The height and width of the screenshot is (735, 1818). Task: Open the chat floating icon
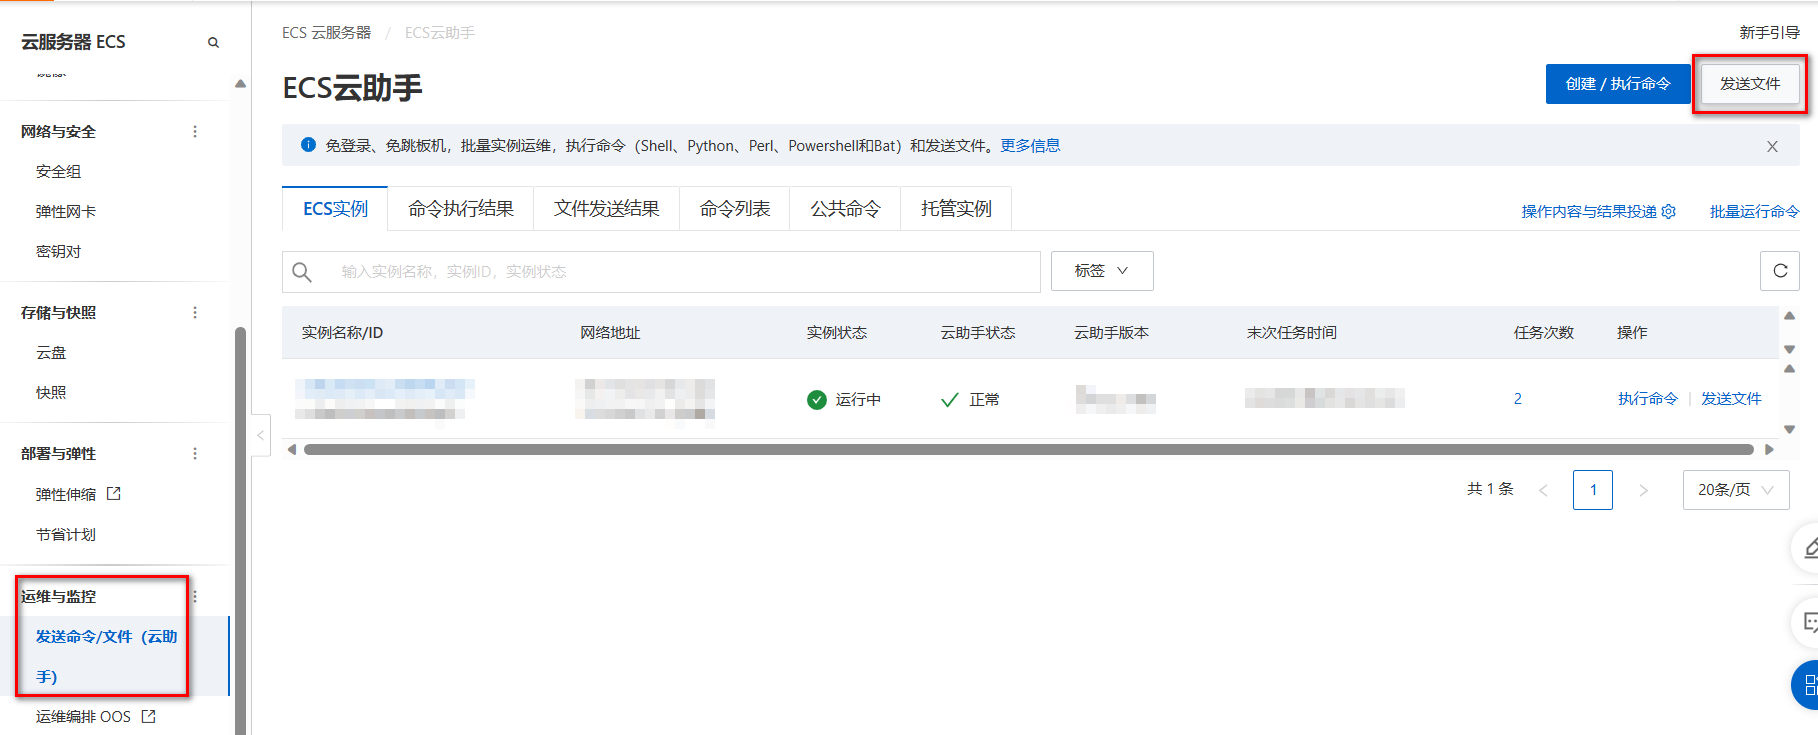pos(1808,623)
